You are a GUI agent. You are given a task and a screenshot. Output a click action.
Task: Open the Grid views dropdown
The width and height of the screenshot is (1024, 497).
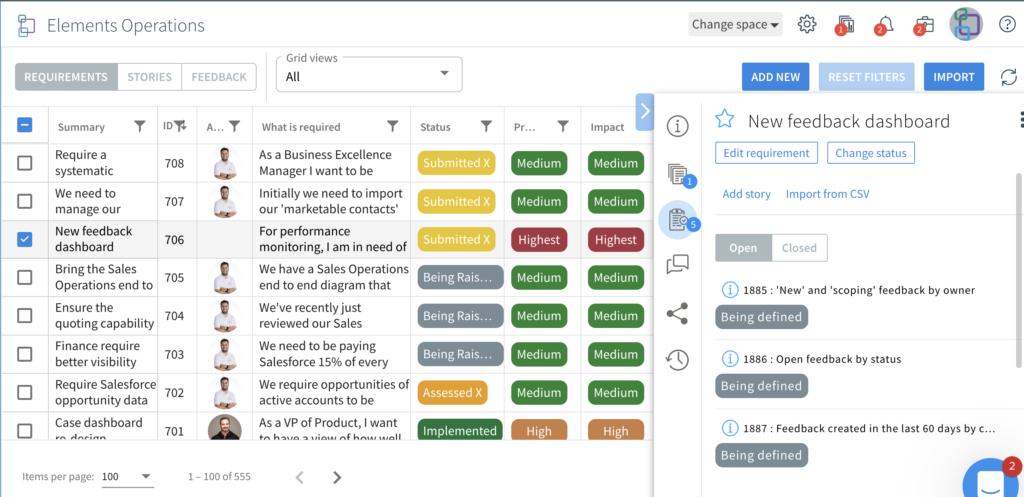[x=369, y=75]
